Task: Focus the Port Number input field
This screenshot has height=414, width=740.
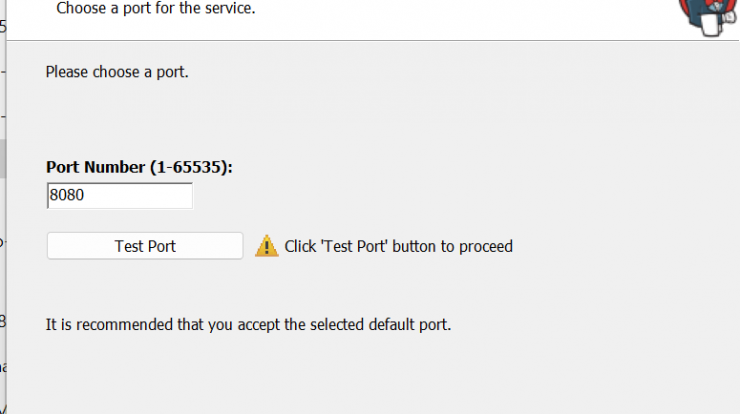Action: pos(120,195)
